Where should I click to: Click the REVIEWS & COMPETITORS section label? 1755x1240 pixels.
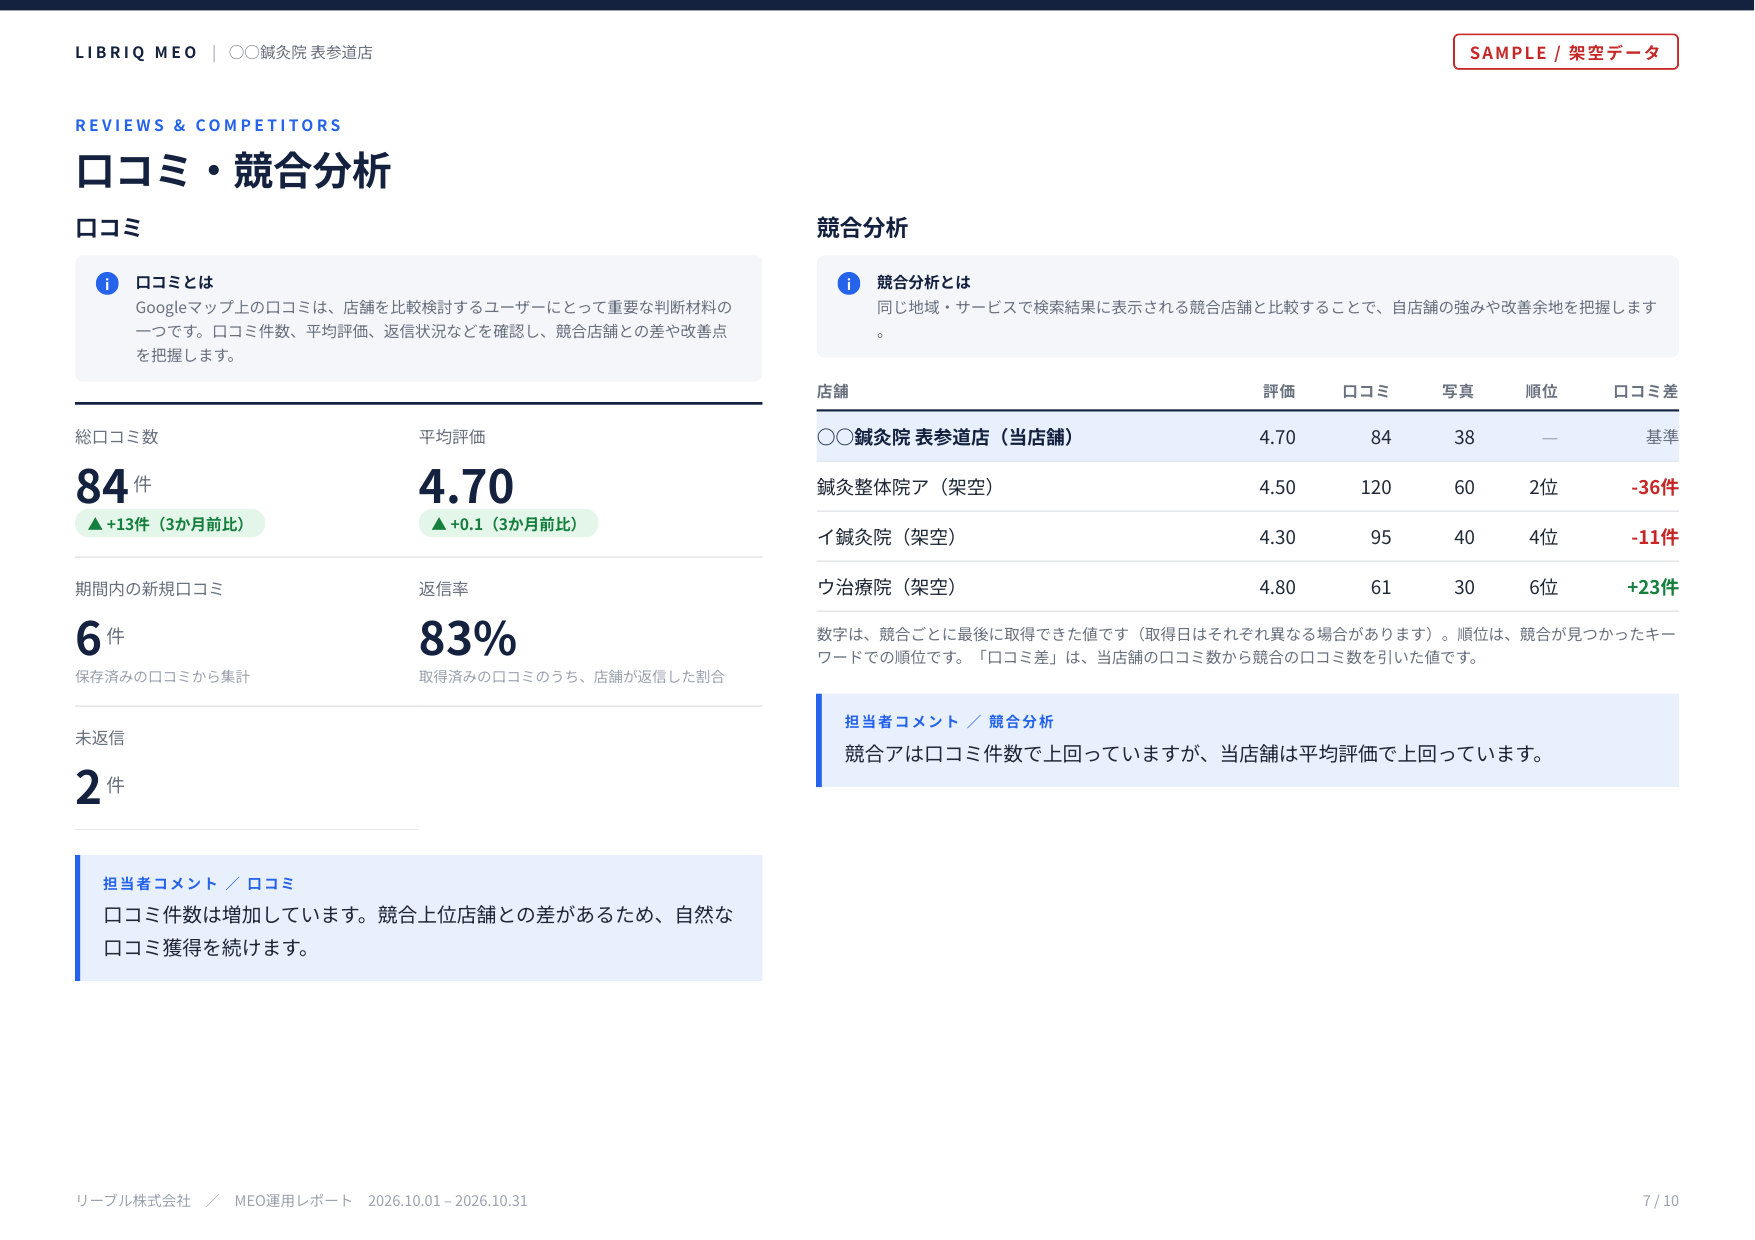point(208,125)
